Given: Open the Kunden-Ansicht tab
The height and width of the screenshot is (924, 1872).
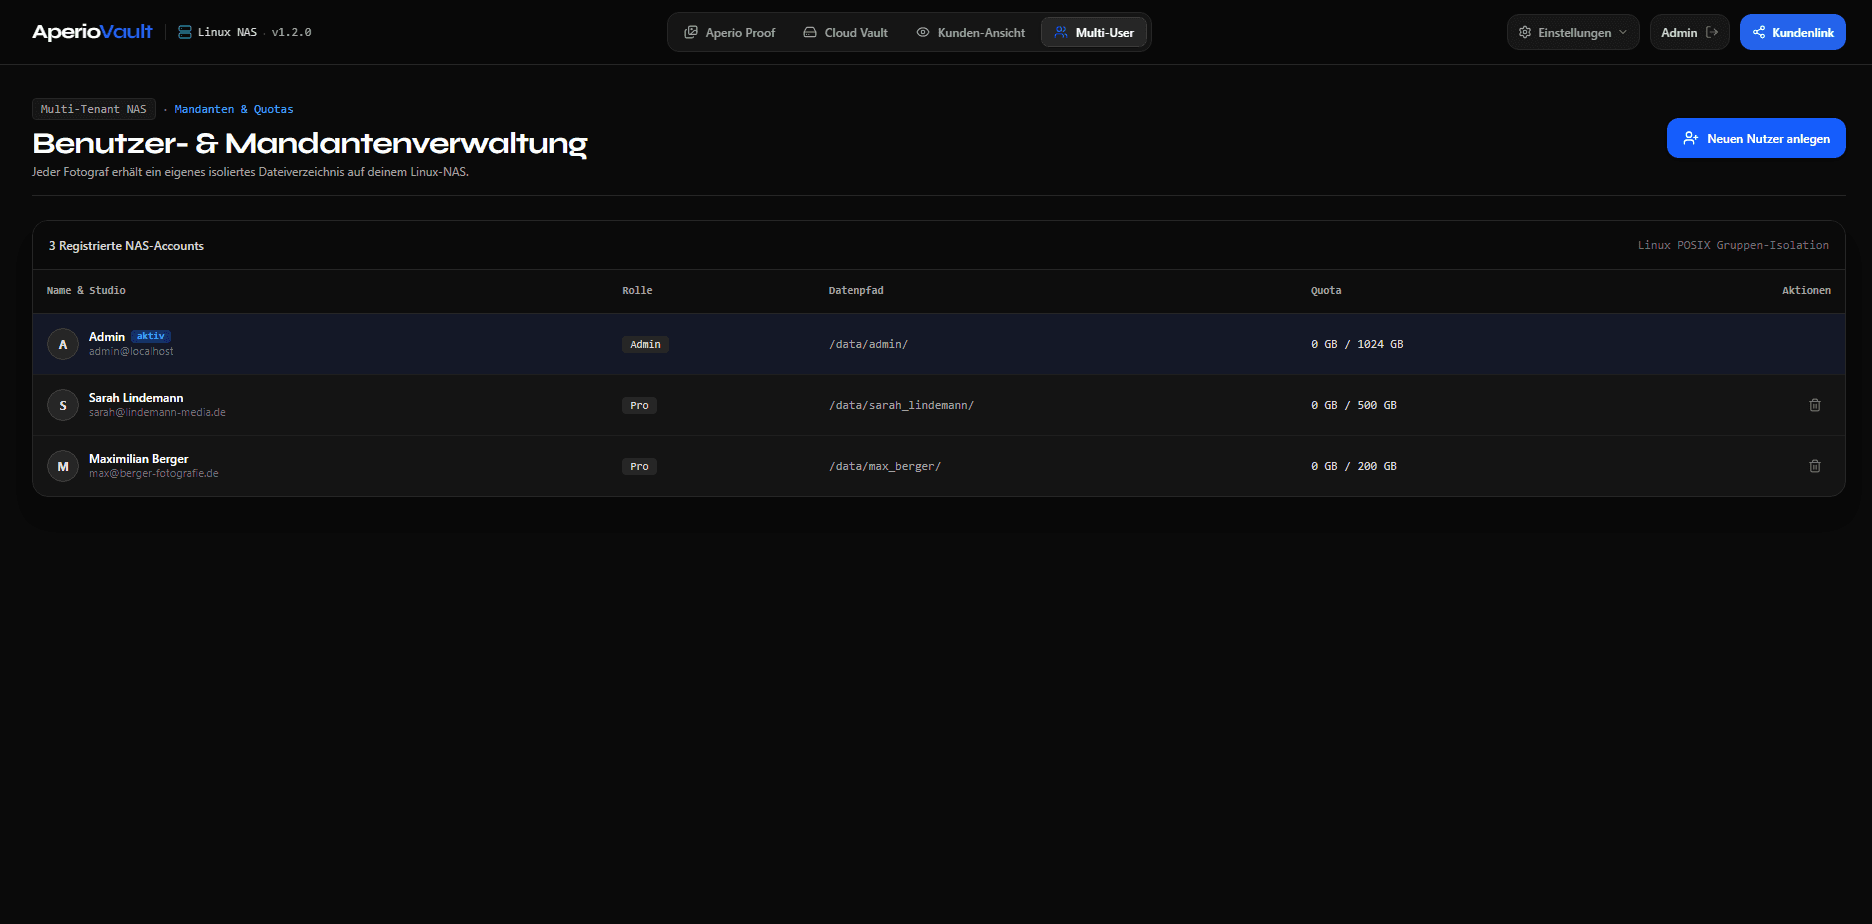Looking at the screenshot, I should click(x=971, y=32).
